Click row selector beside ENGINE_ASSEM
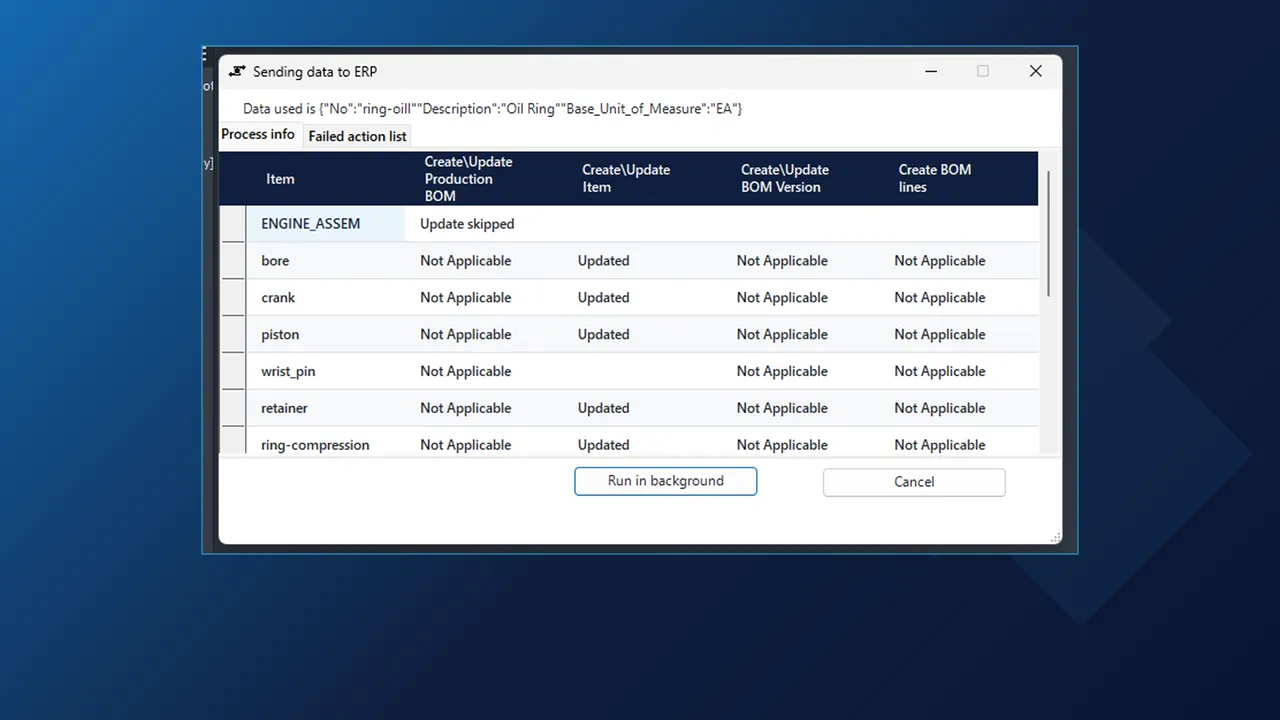Image resolution: width=1280 pixels, height=720 pixels. pyautogui.click(x=232, y=224)
